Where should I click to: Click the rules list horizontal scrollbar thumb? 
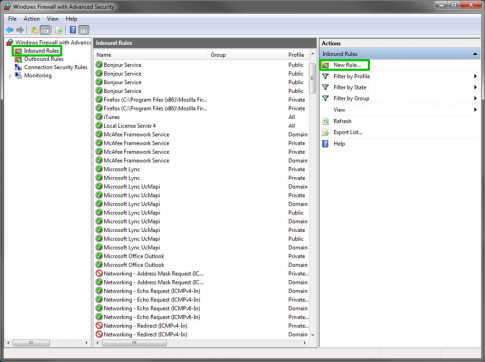click(x=134, y=343)
